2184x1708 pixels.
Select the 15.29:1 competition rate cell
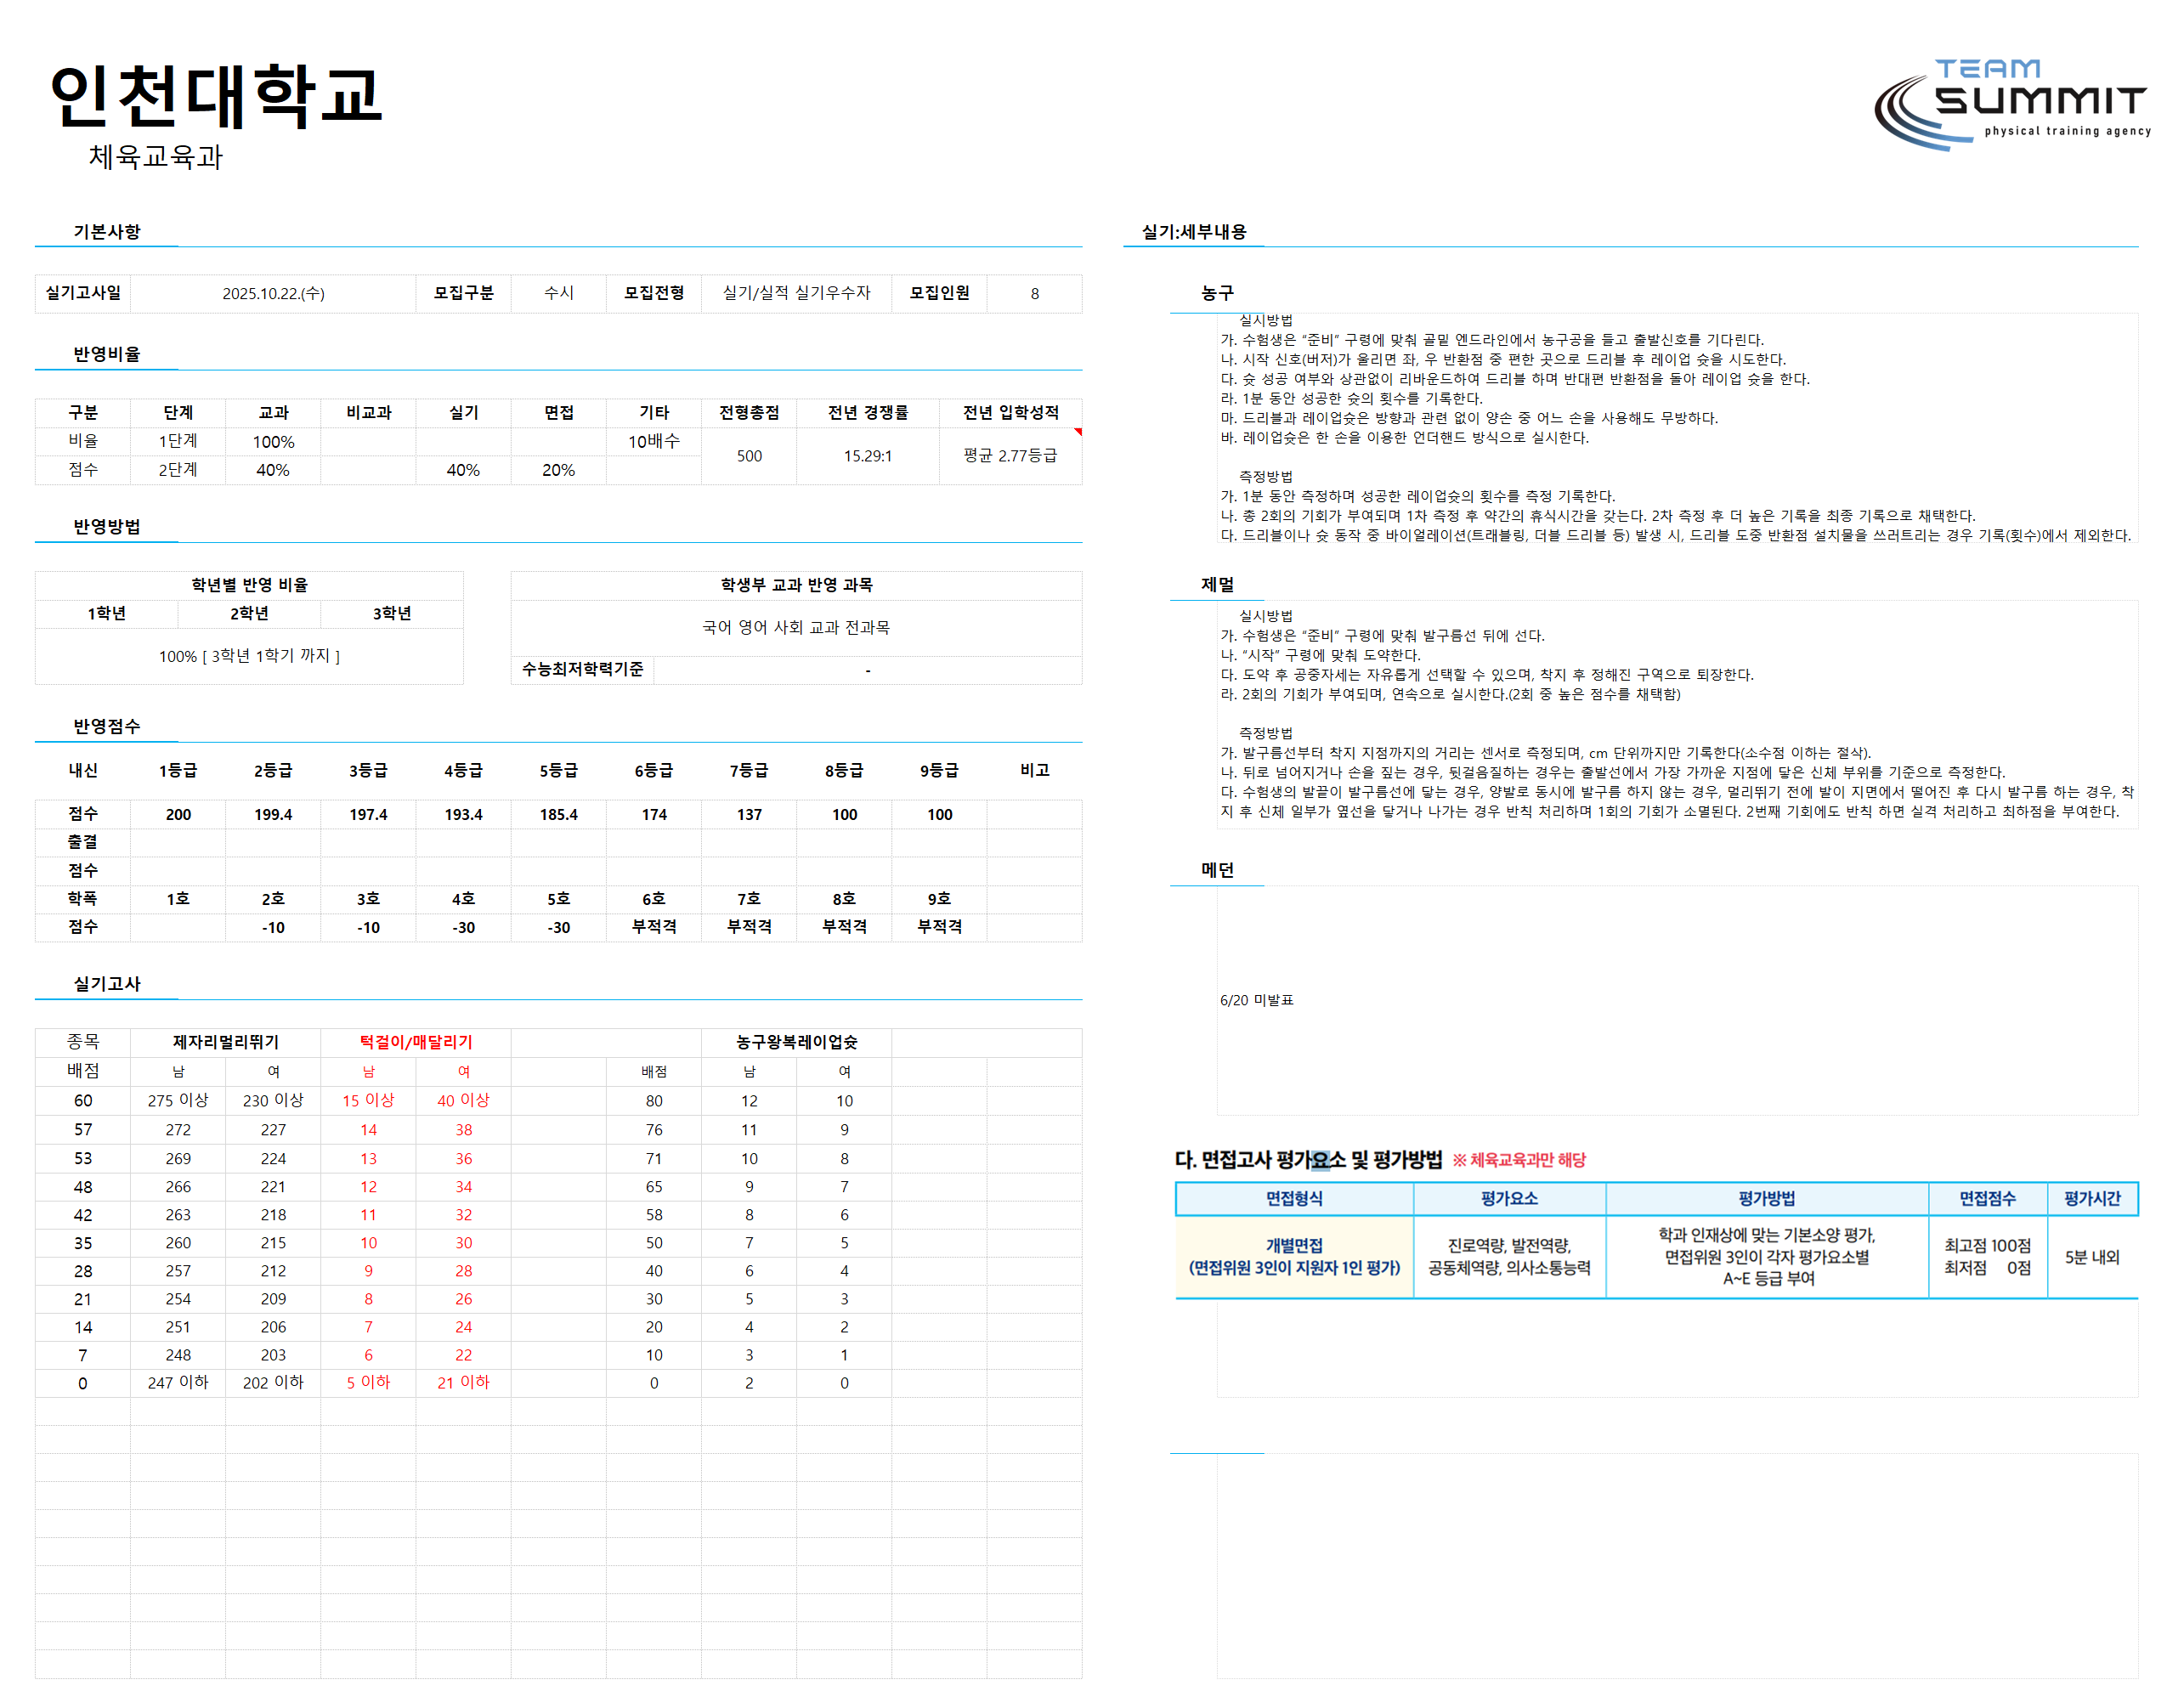click(867, 456)
